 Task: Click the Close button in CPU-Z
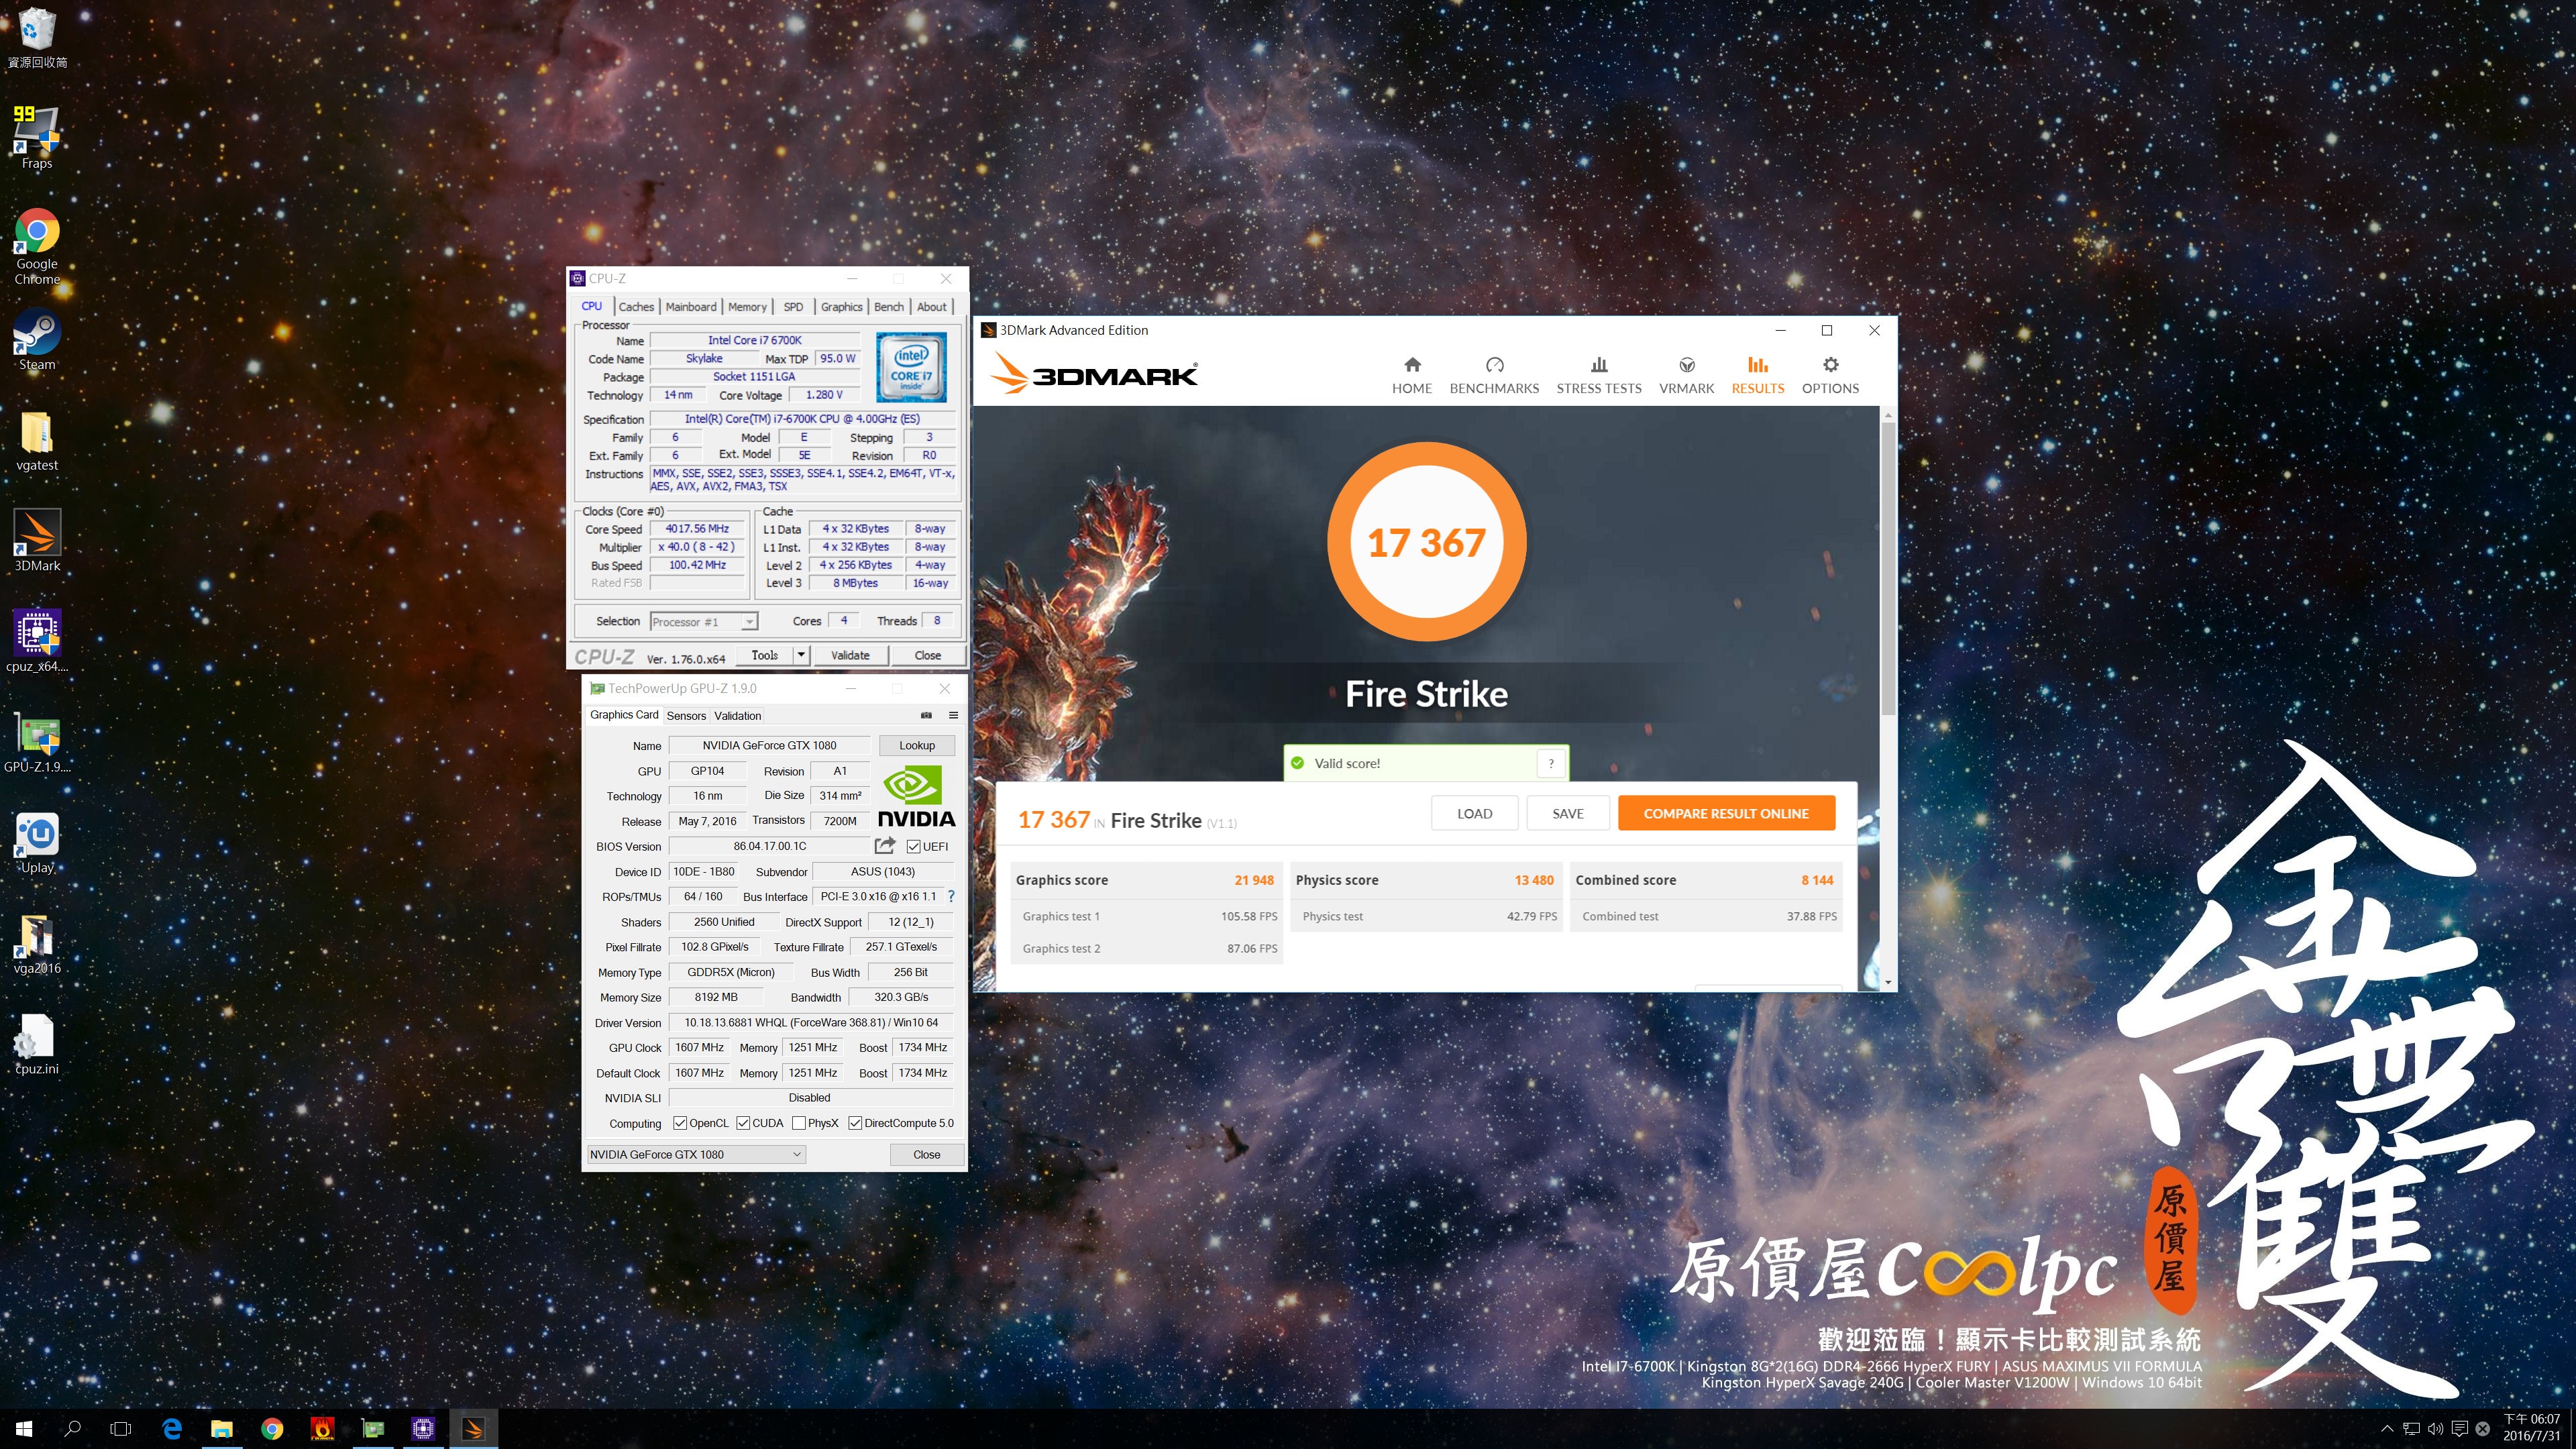pyautogui.click(x=927, y=655)
